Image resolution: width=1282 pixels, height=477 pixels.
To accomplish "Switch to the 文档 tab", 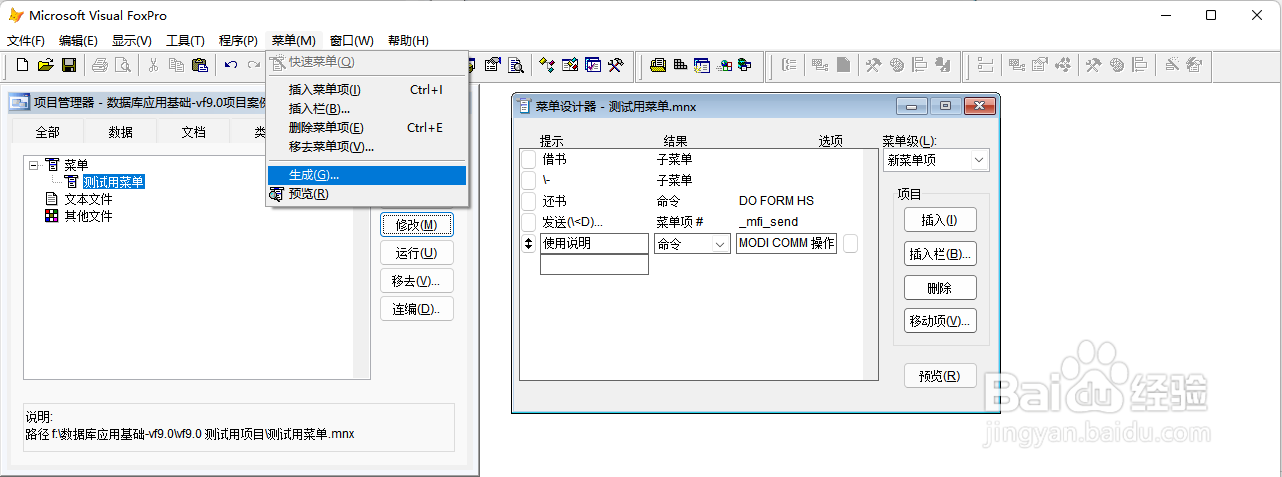I will coord(193,132).
